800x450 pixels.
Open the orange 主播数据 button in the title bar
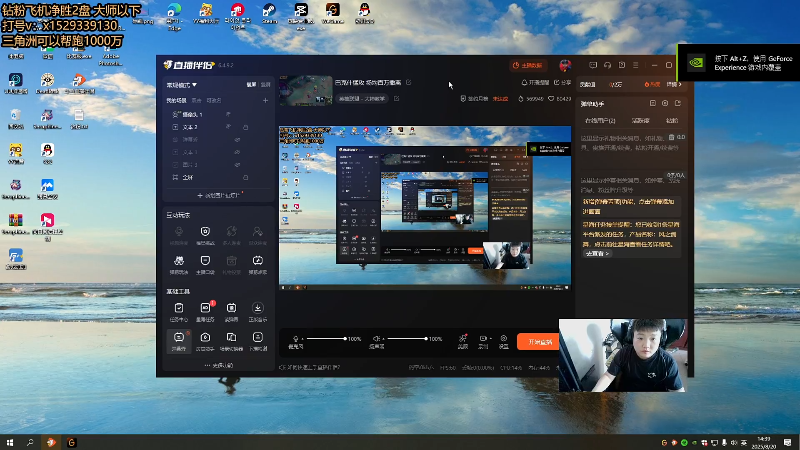(x=527, y=65)
